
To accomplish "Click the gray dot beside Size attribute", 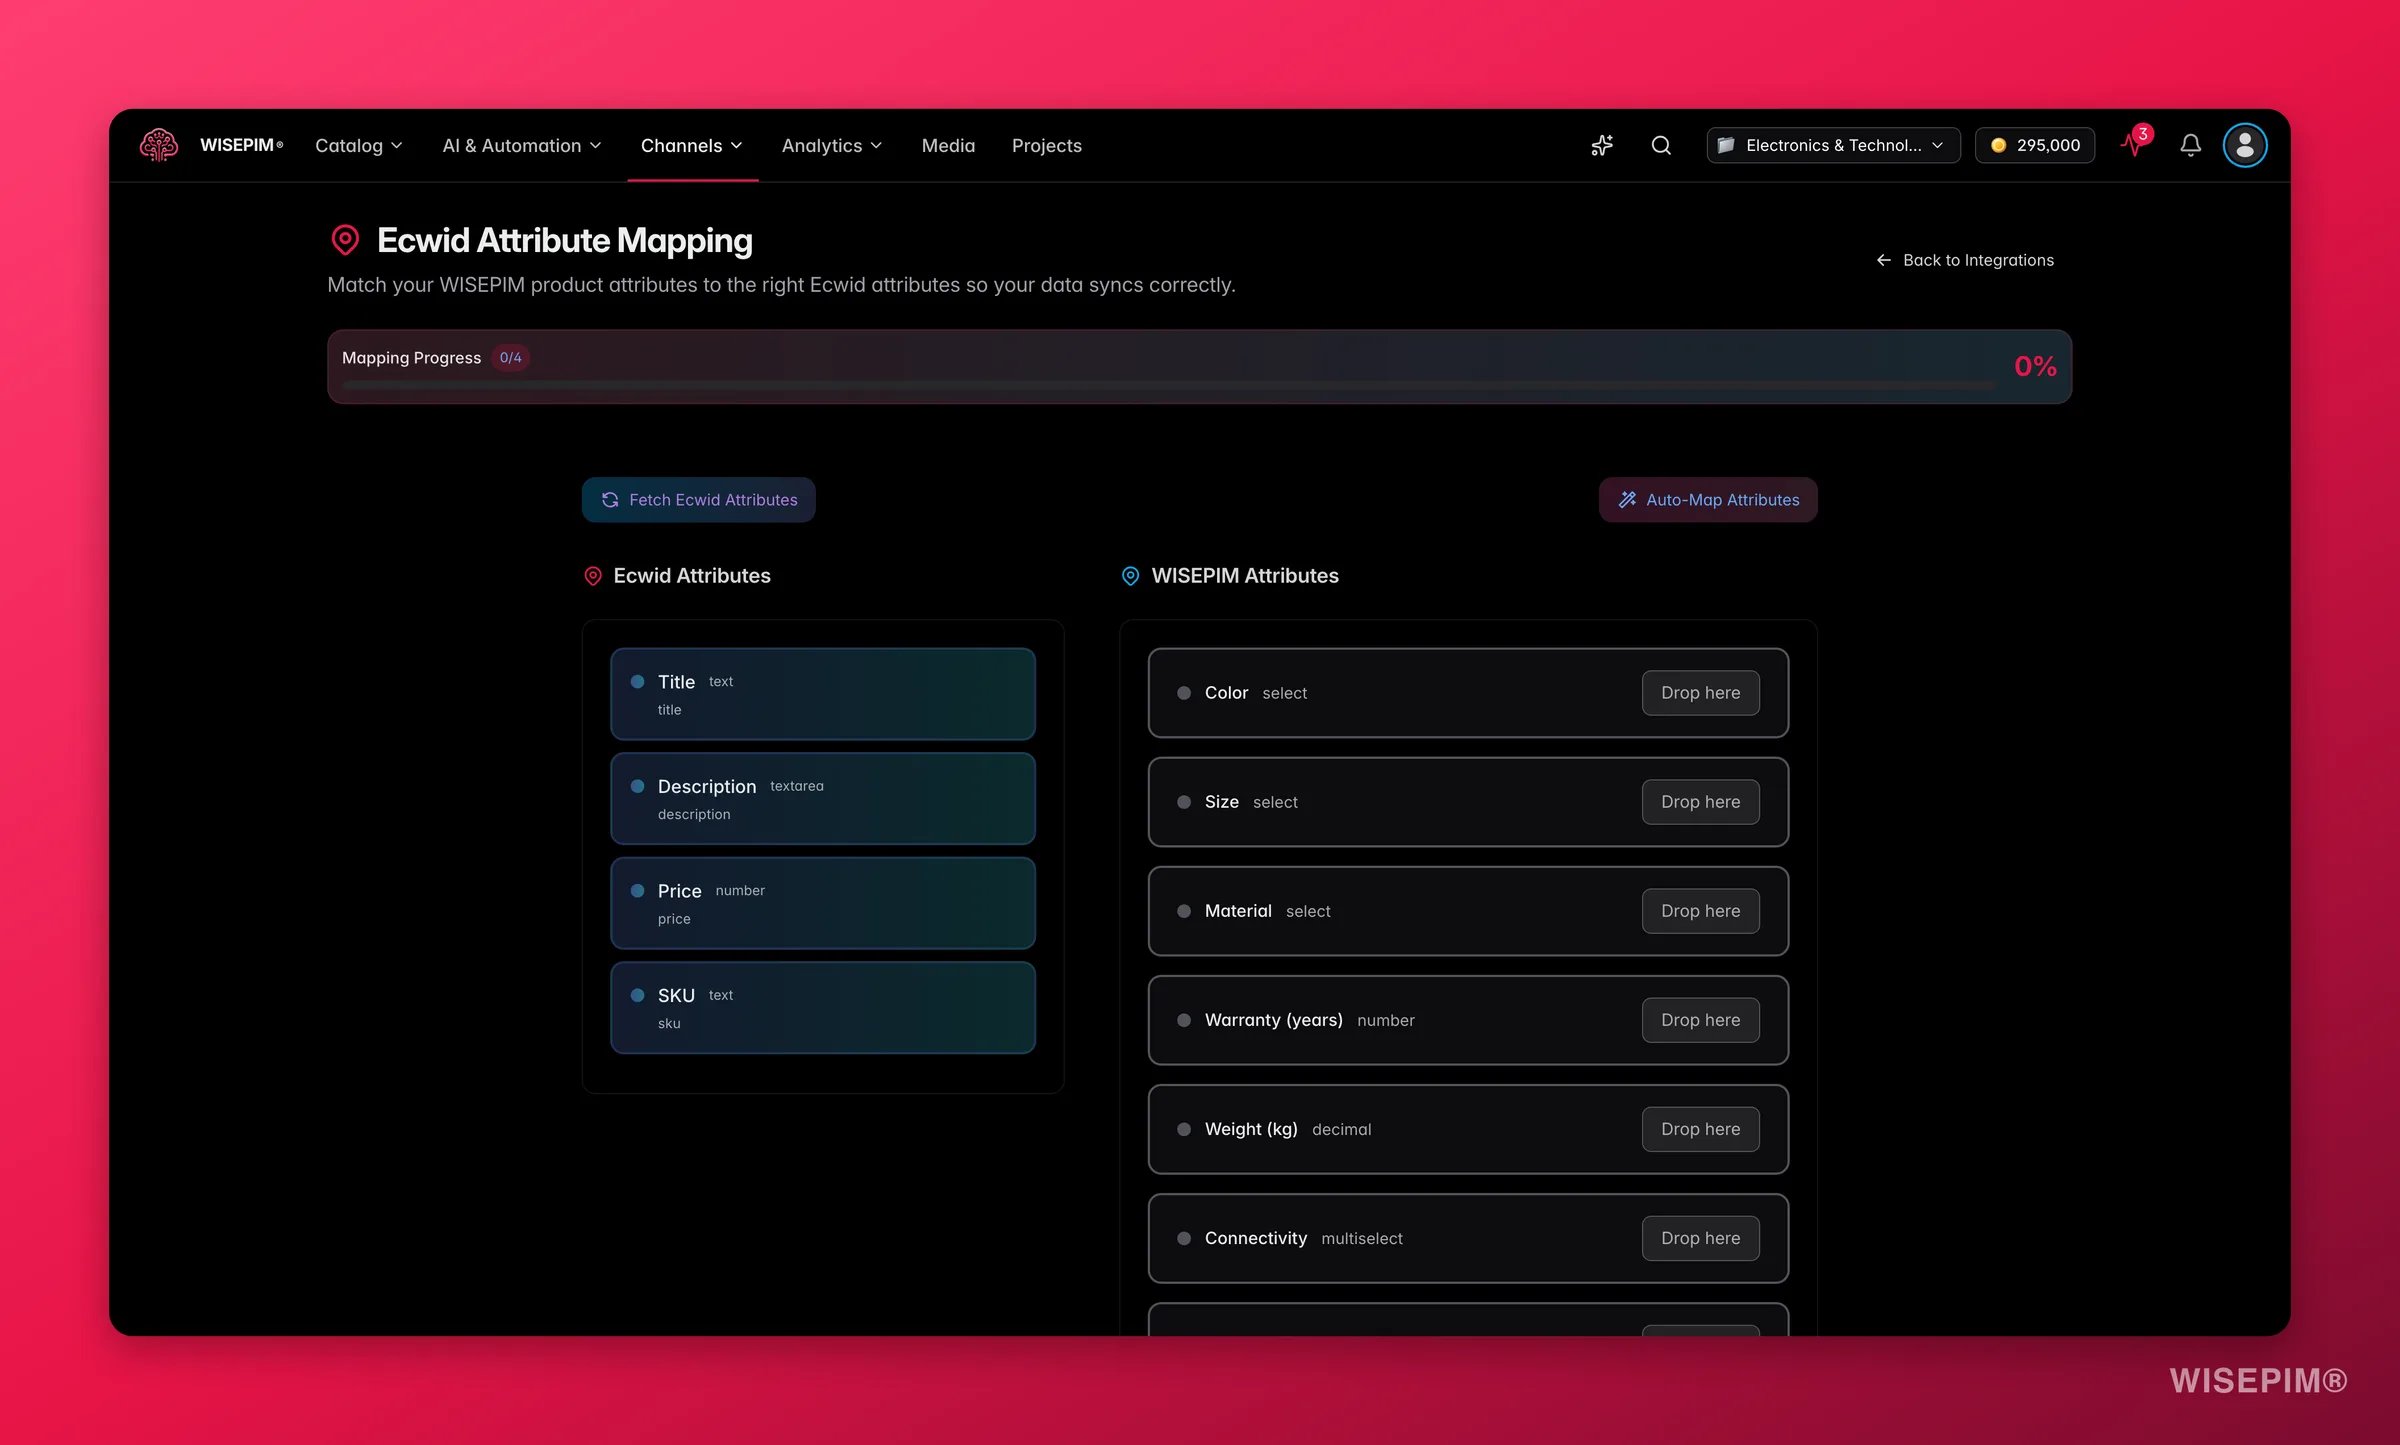I will pyautogui.click(x=1184, y=802).
